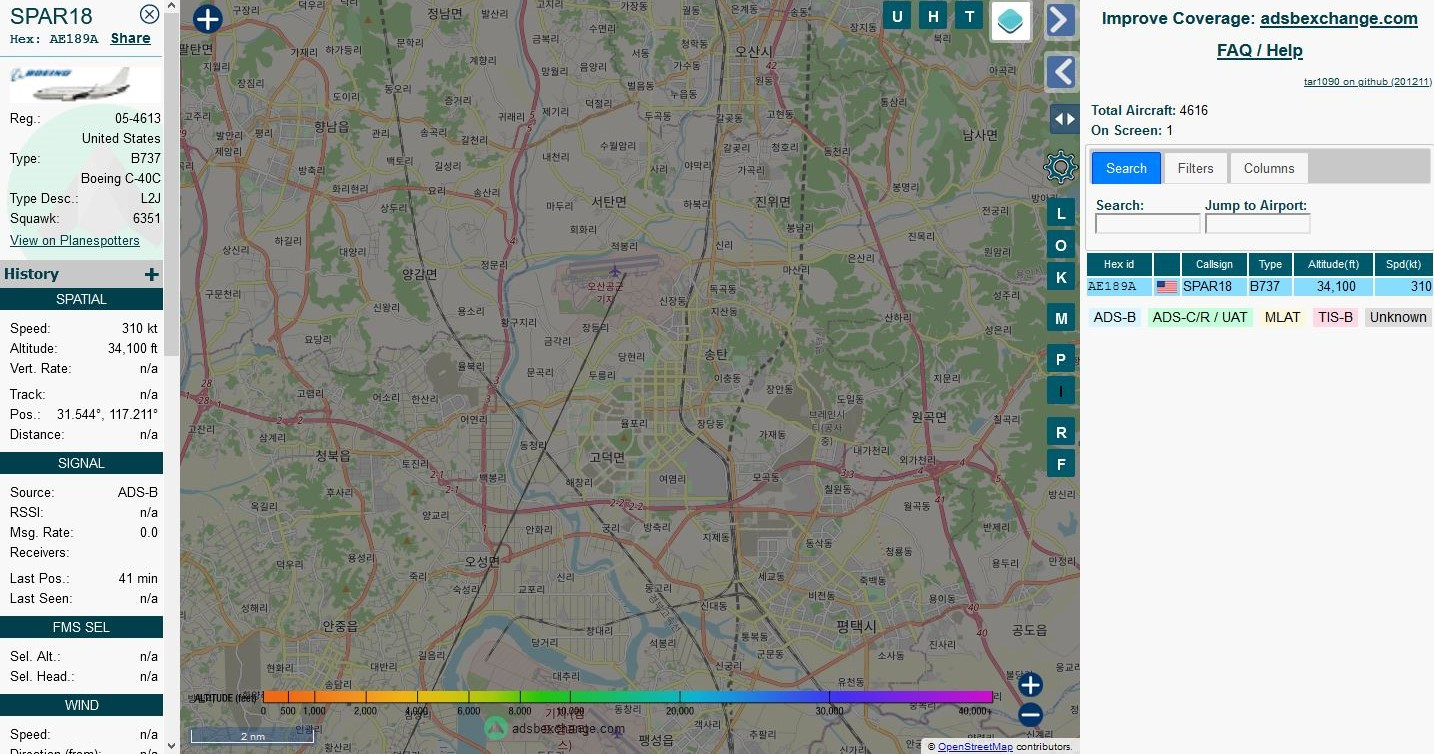Switch to the Filters tab

pos(1195,168)
